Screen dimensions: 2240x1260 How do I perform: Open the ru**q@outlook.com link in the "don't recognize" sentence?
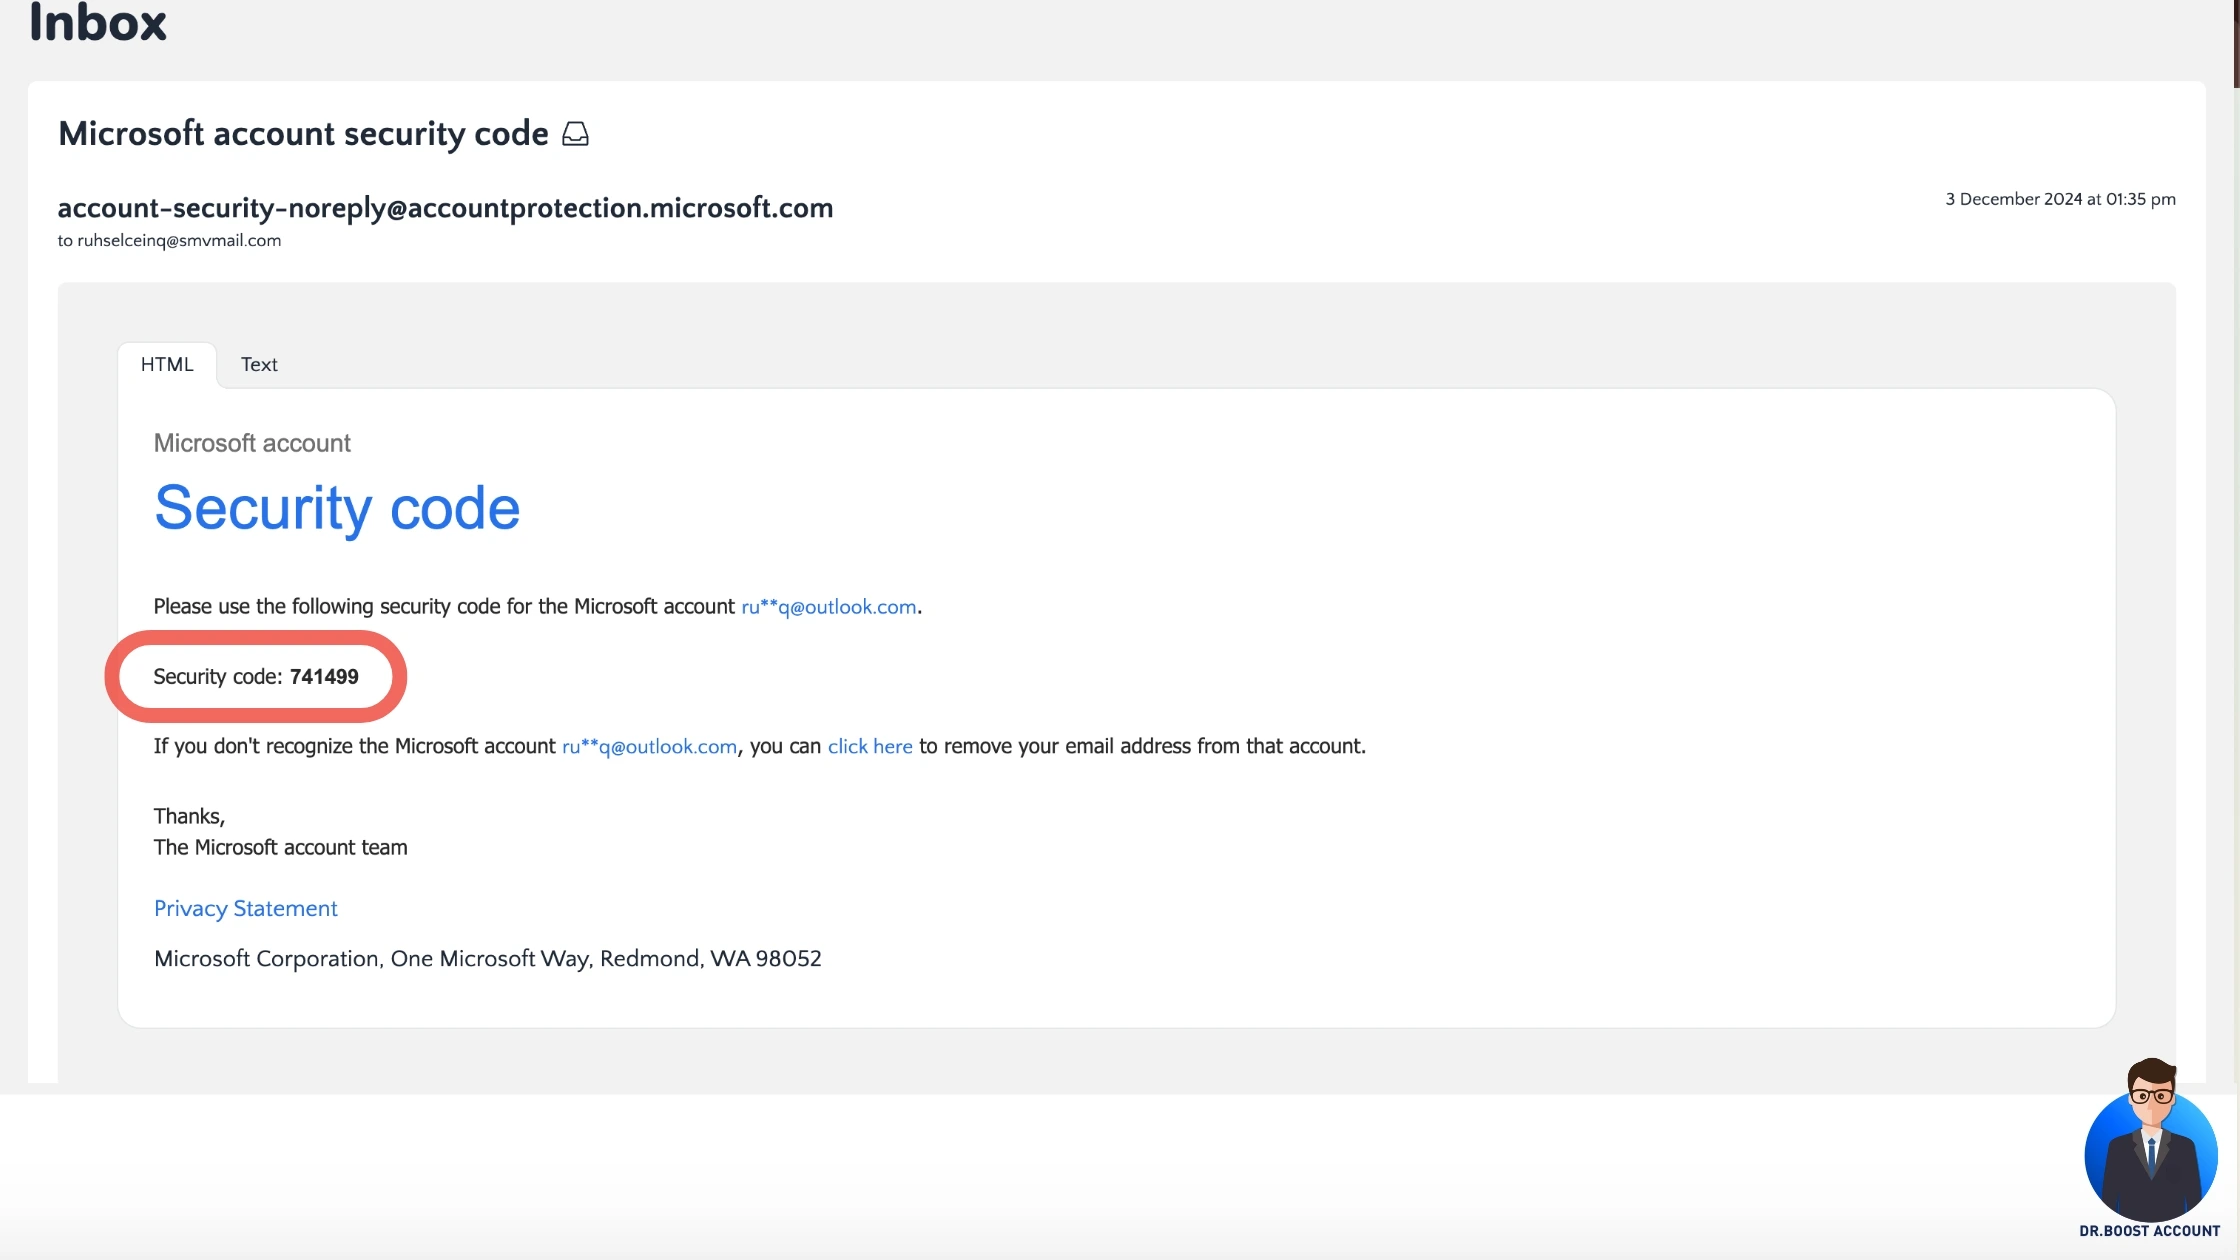(x=649, y=746)
